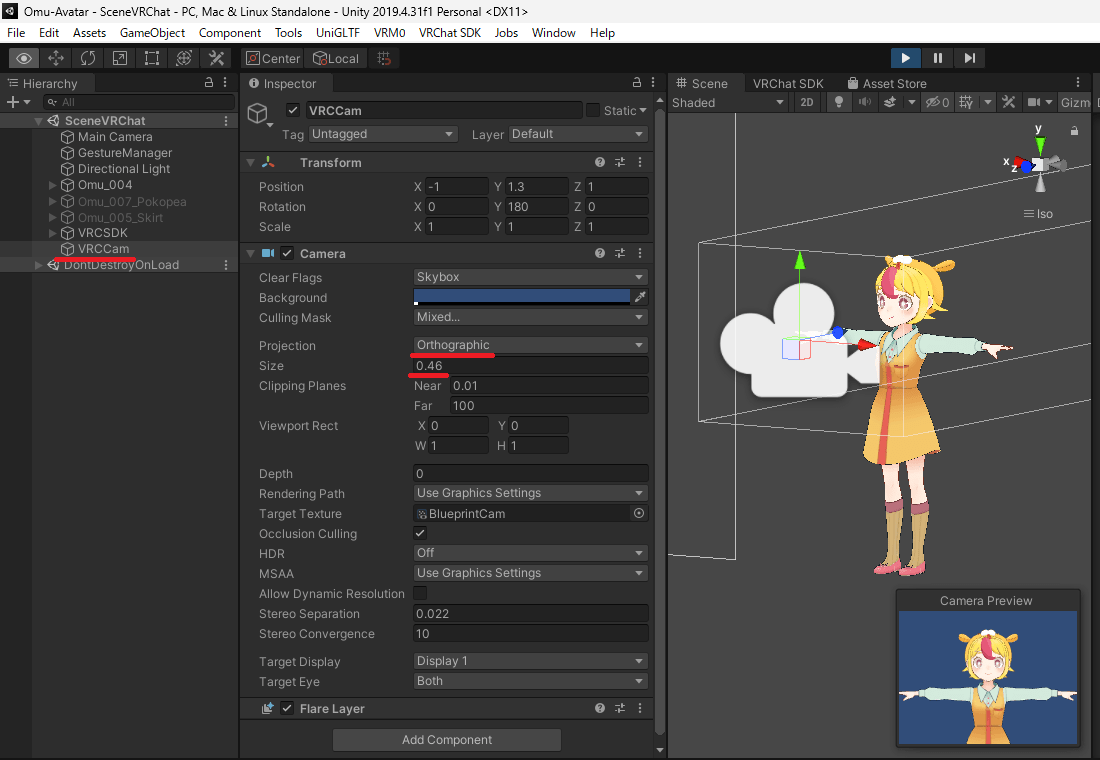Click the camera Background color swatch
The image size is (1100, 760).
[x=521, y=297]
